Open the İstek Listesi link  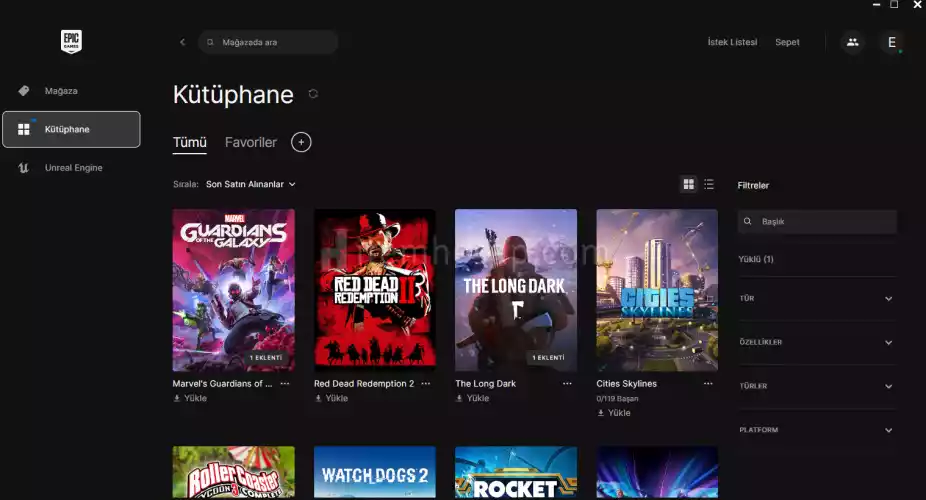click(x=732, y=42)
